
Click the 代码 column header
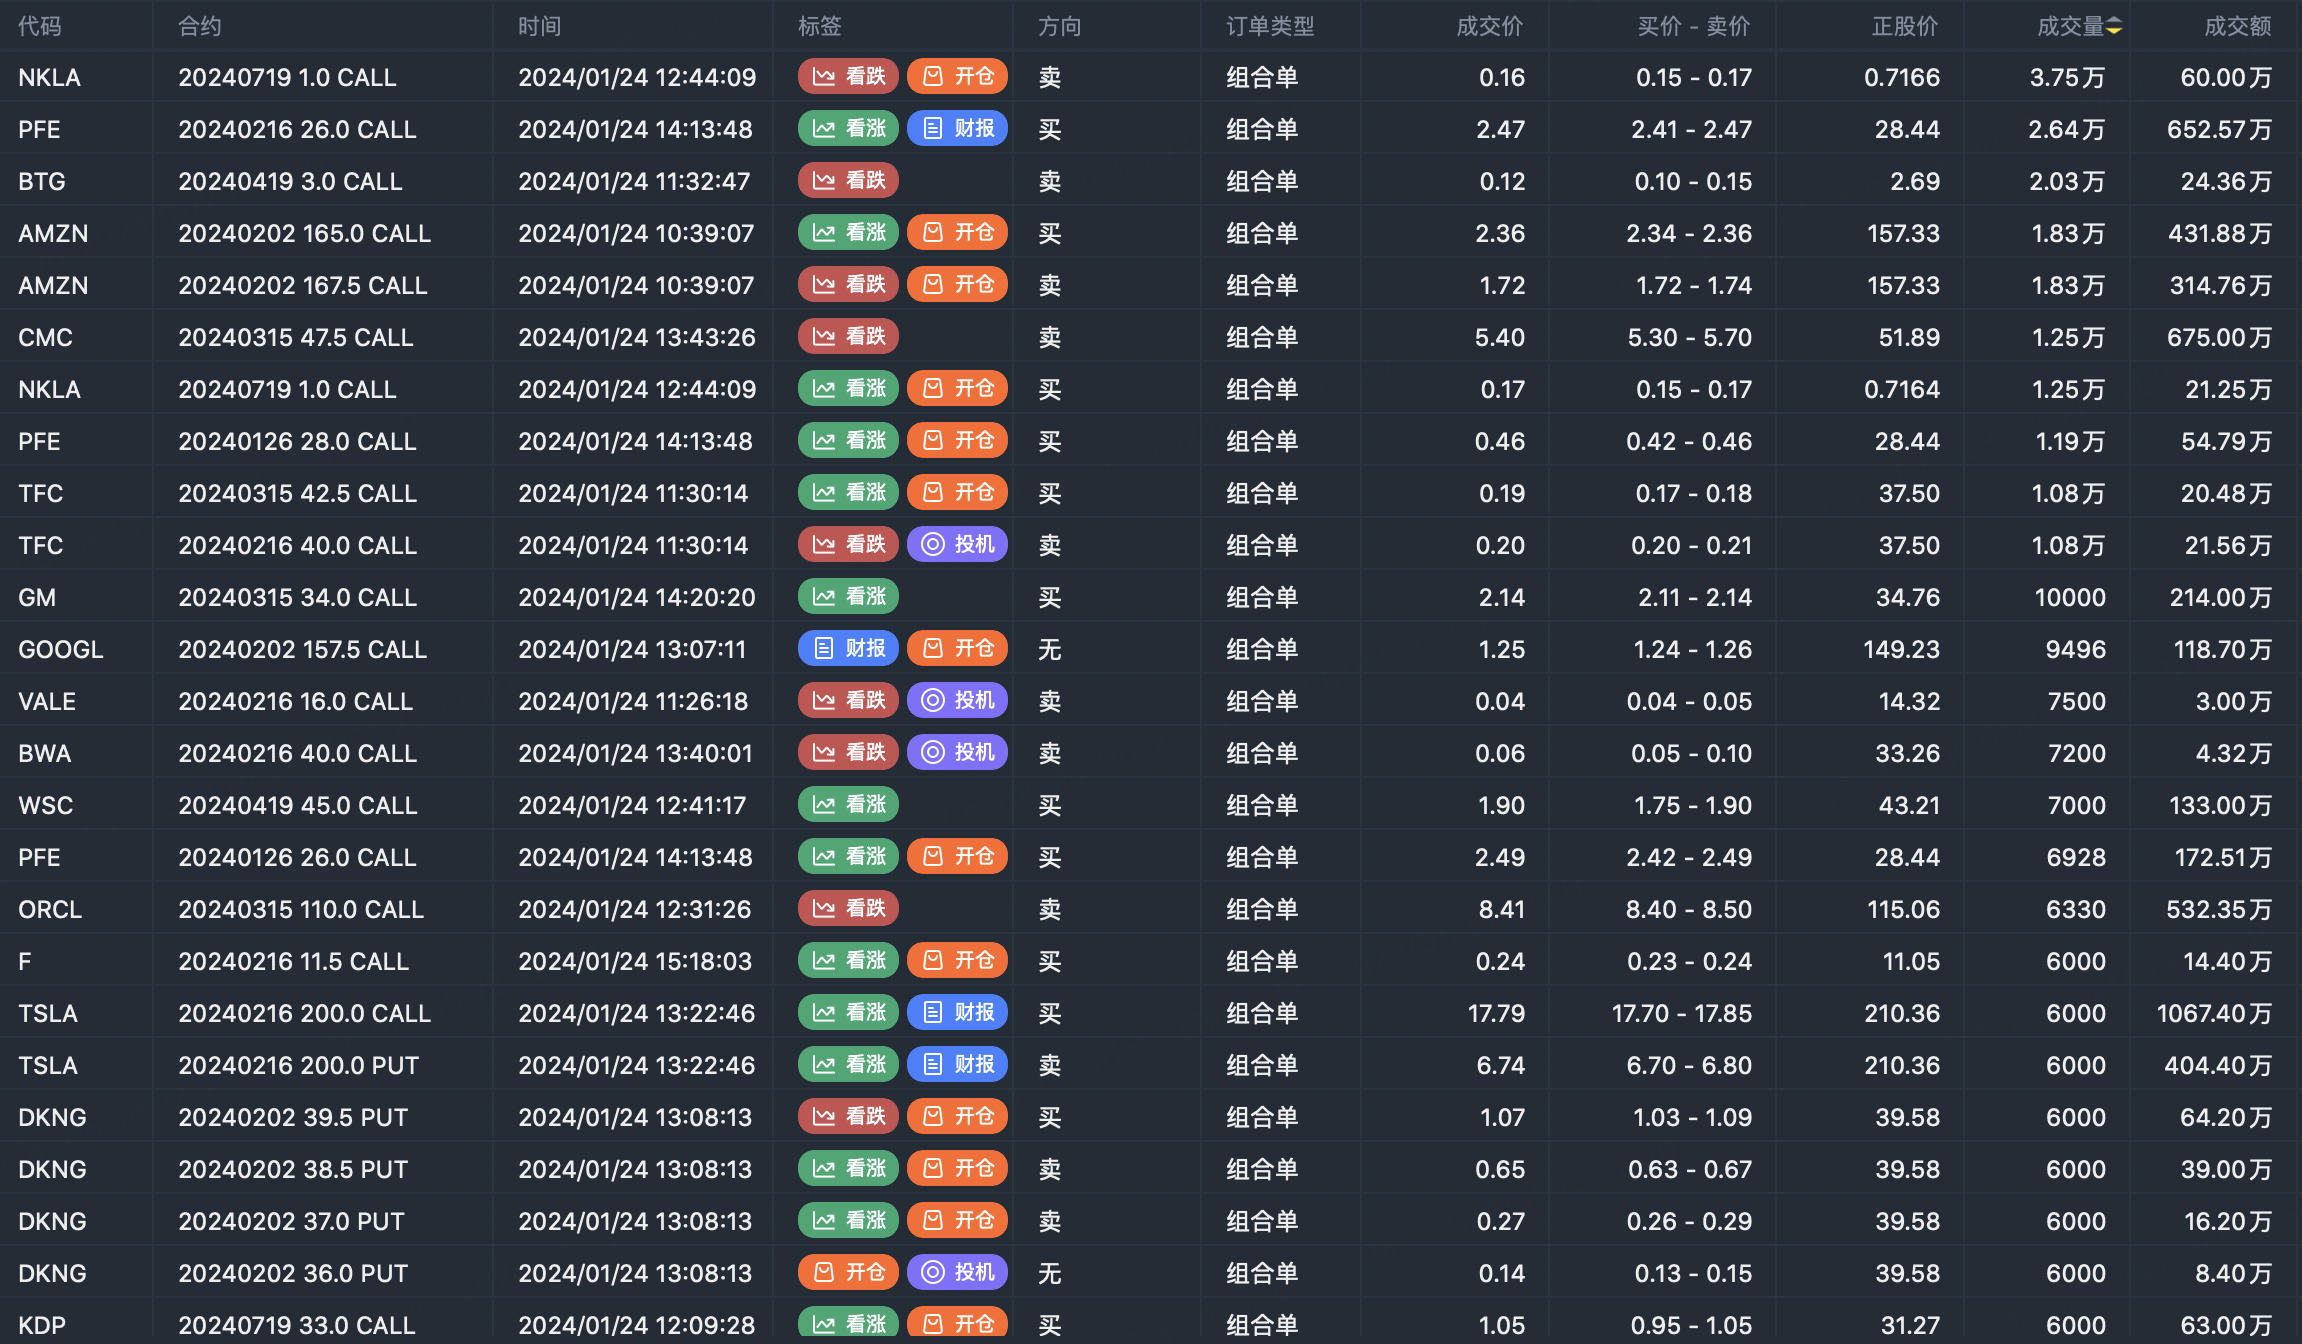pos(40,27)
